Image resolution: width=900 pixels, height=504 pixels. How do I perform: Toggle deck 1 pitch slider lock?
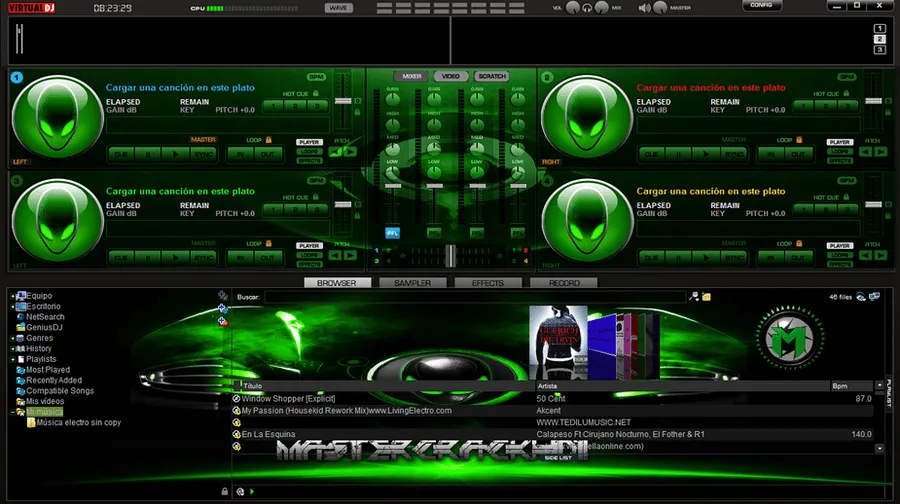tap(358, 112)
